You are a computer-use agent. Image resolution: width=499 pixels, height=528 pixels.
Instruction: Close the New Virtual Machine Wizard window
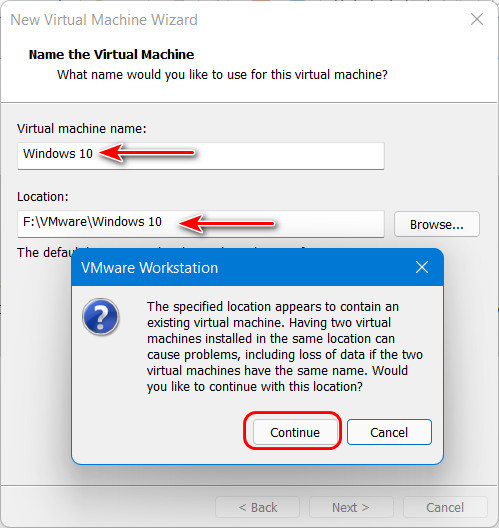pos(477,19)
